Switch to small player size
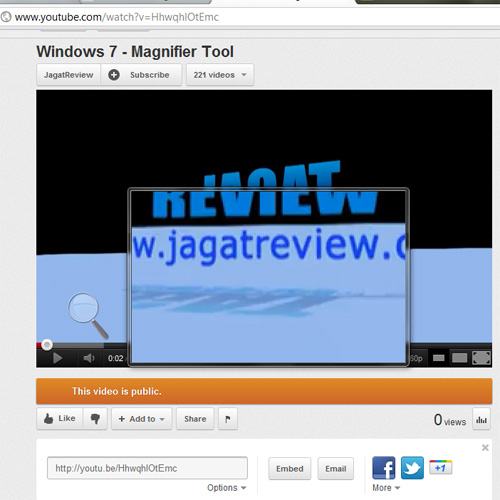The height and width of the screenshot is (500, 500). click(x=438, y=358)
